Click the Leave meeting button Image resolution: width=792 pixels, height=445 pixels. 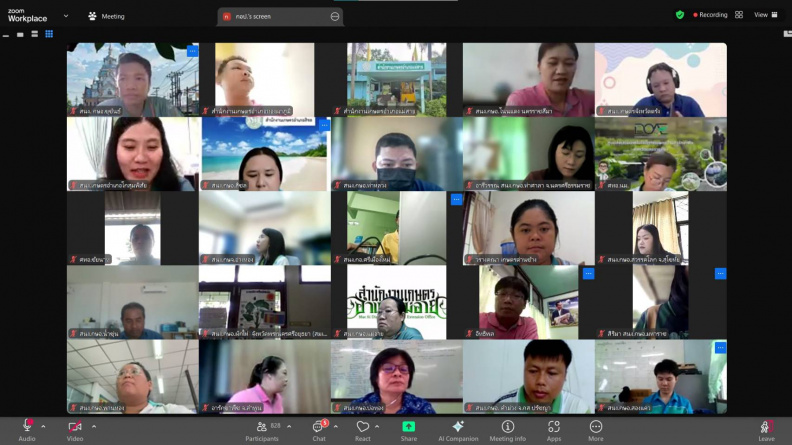(x=766, y=431)
